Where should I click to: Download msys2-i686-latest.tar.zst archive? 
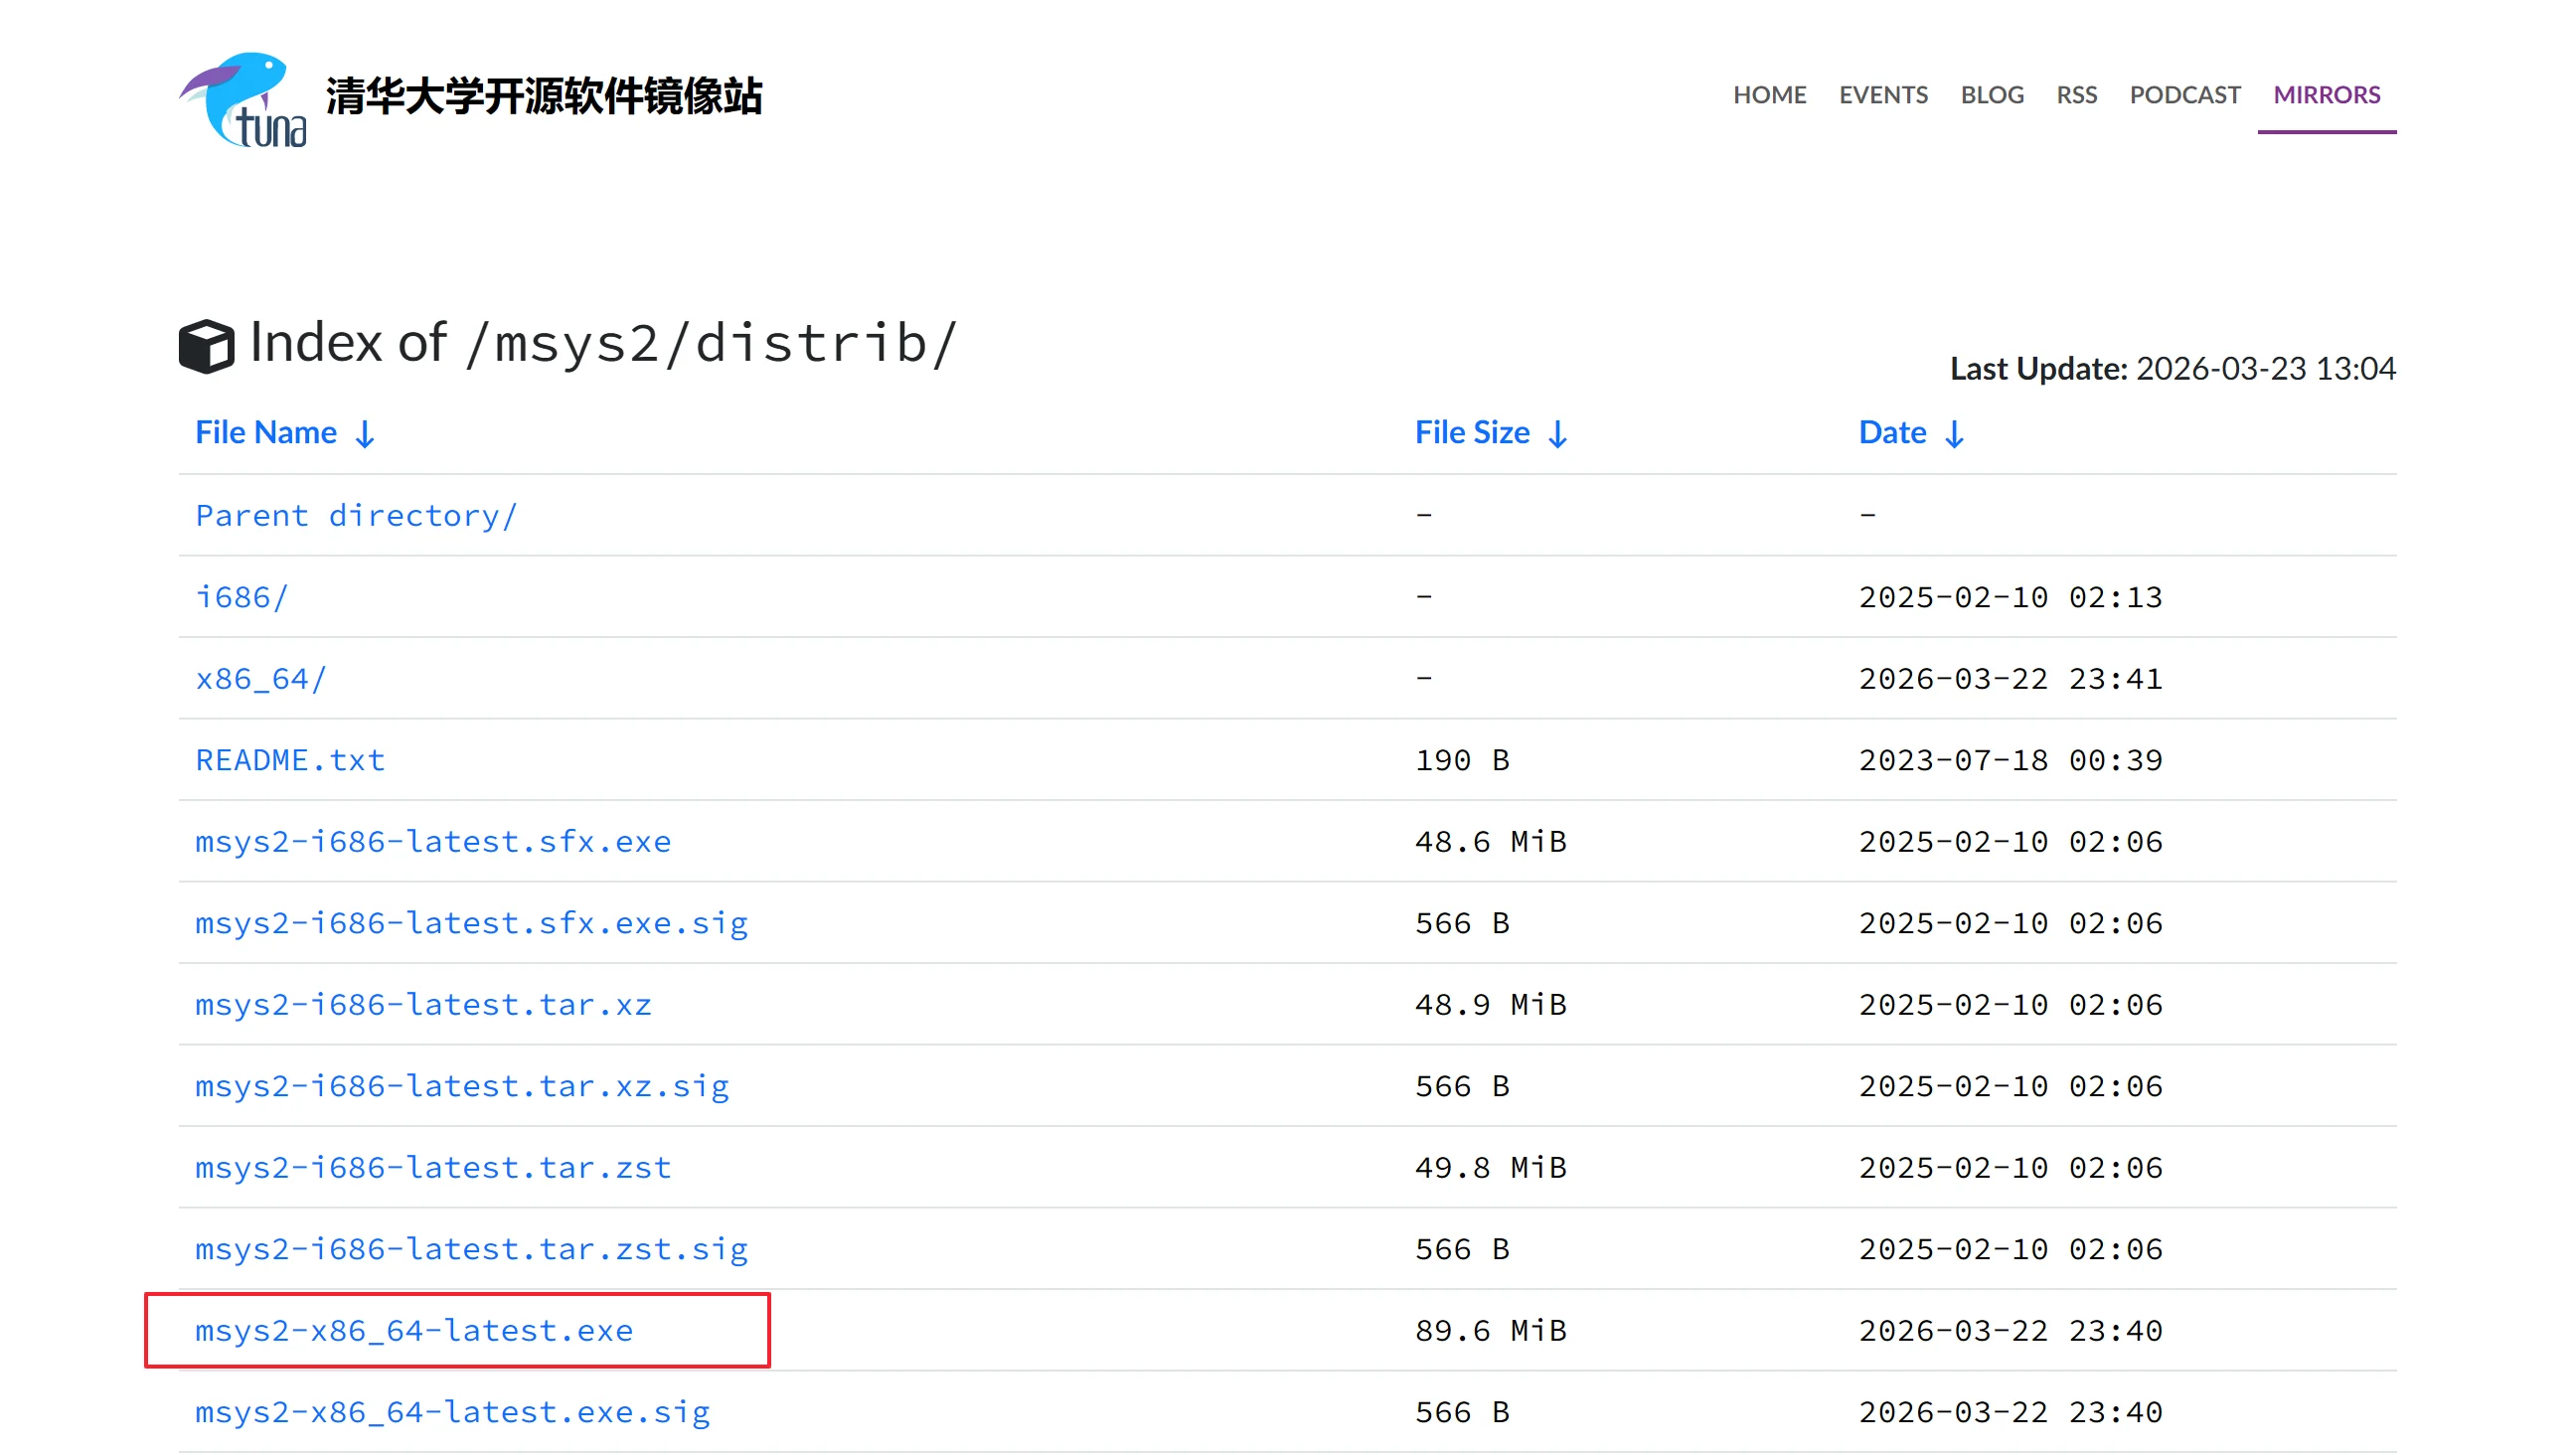point(433,1169)
